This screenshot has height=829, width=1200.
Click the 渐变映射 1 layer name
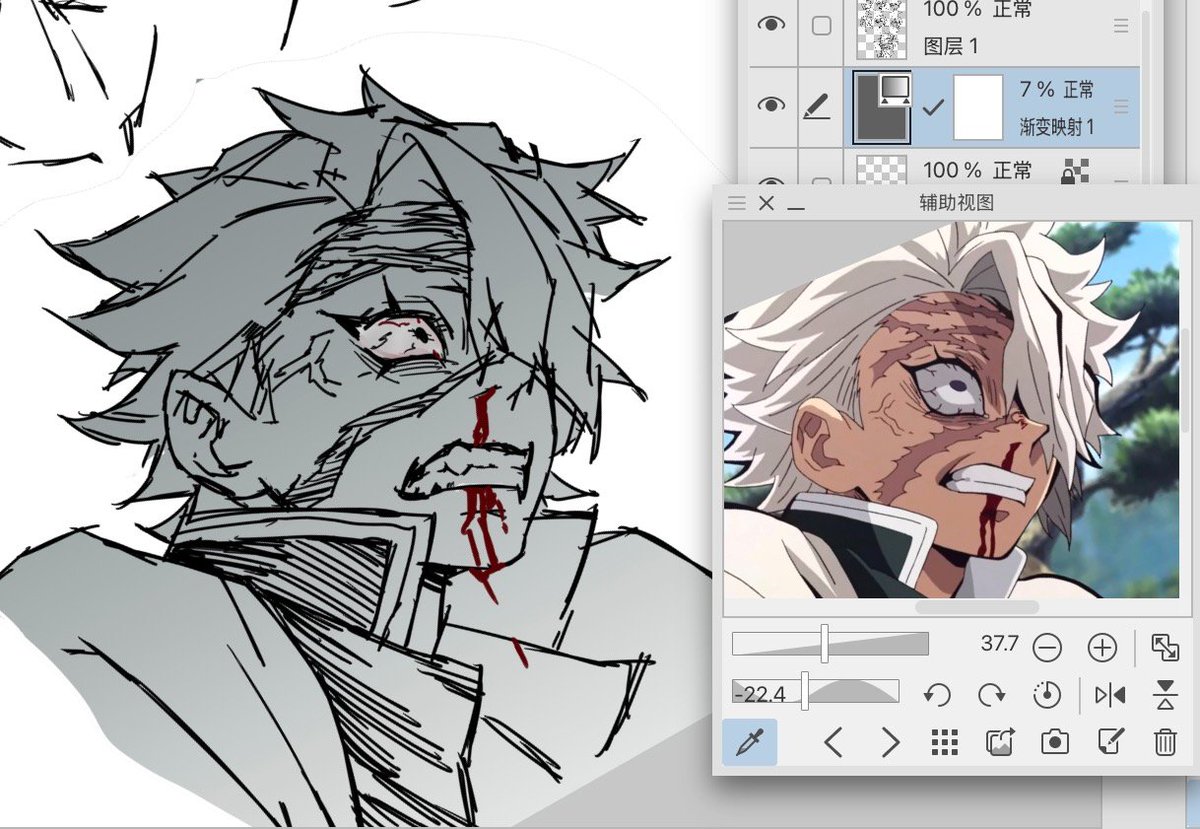pos(1057,127)
